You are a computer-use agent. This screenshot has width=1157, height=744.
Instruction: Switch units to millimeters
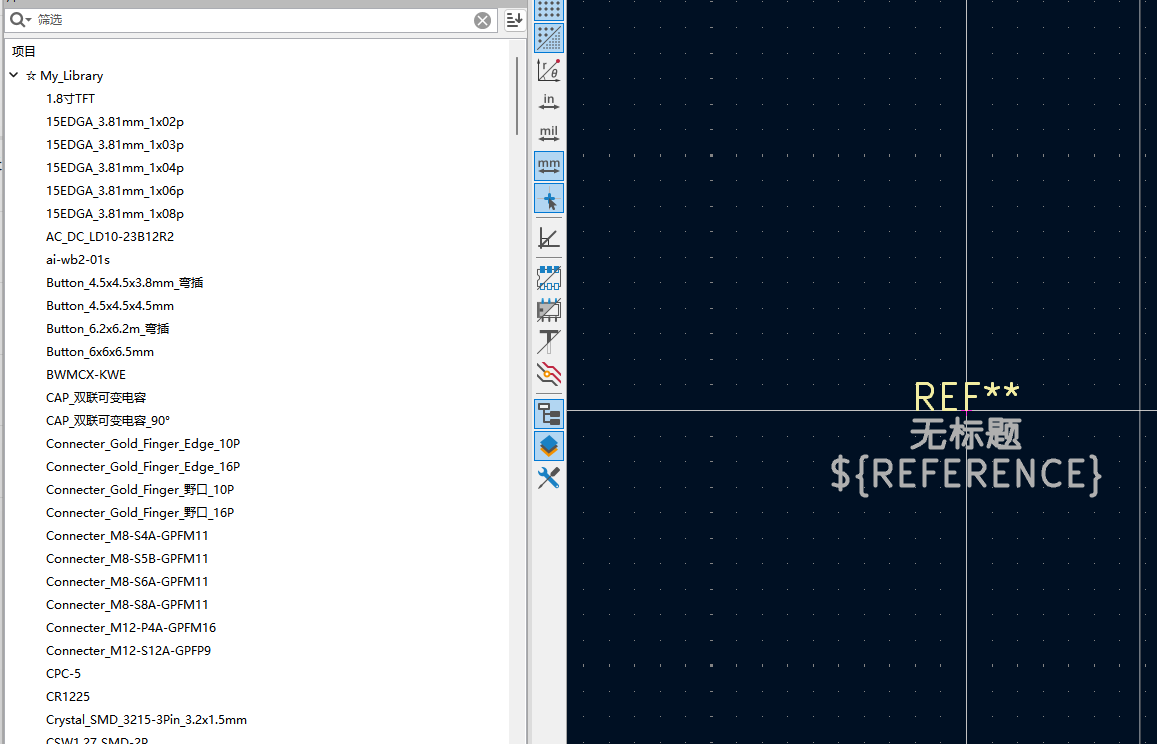[x=549, y=166]
